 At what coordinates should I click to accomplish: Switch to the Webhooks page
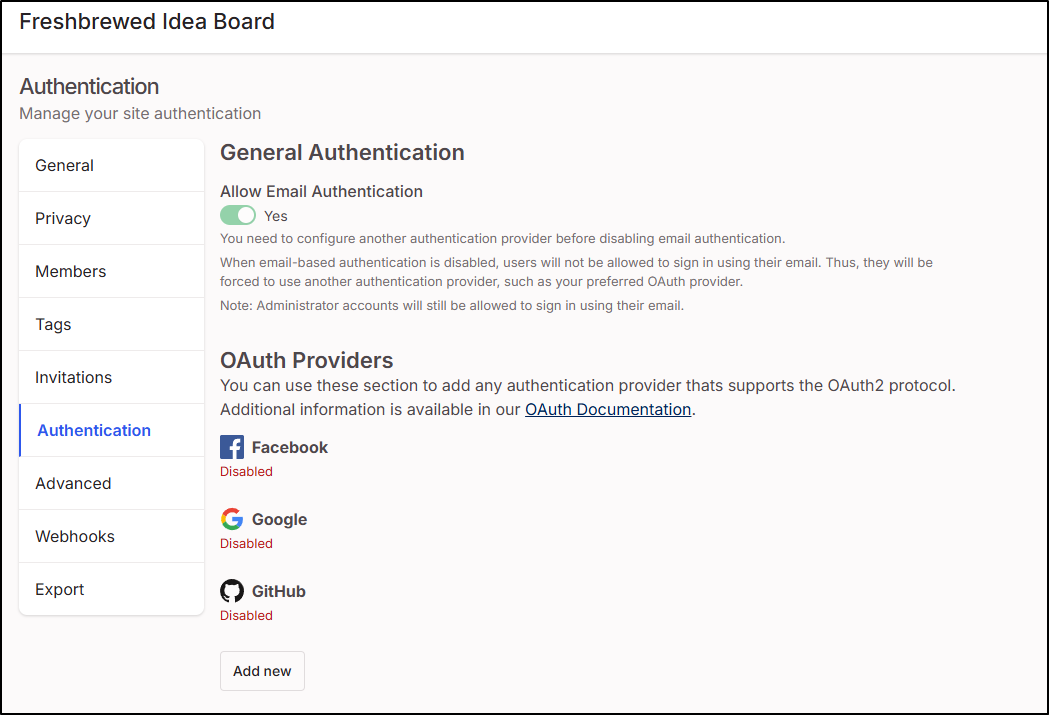pyautogui.click(x=112, y=536)
